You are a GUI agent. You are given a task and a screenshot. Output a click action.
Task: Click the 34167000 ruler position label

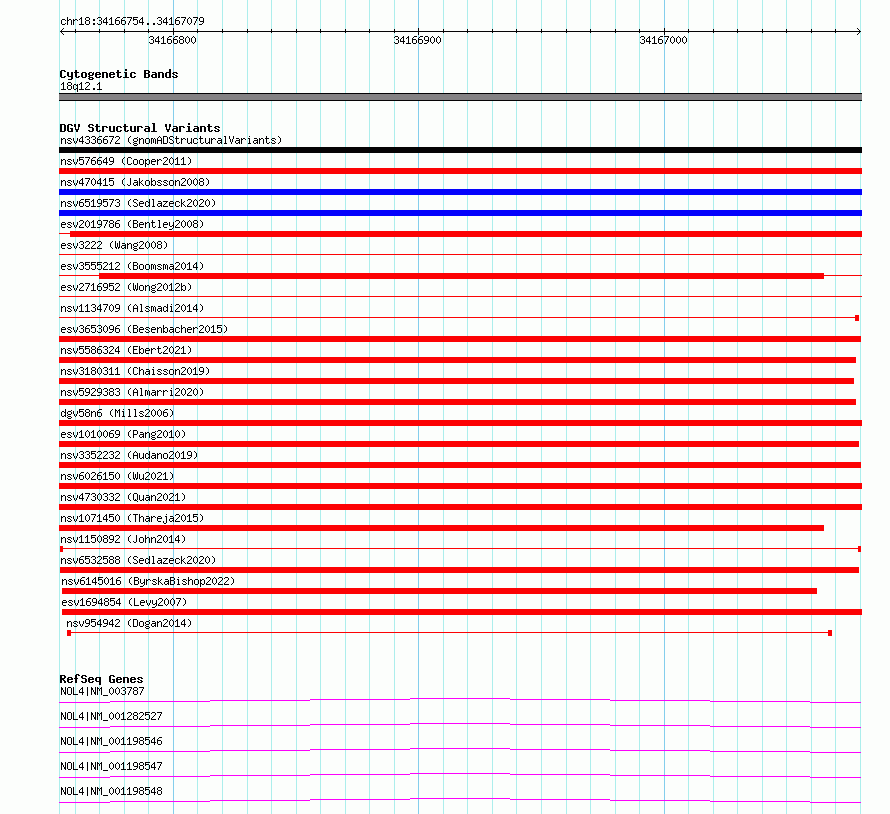[x=663, y=40]
